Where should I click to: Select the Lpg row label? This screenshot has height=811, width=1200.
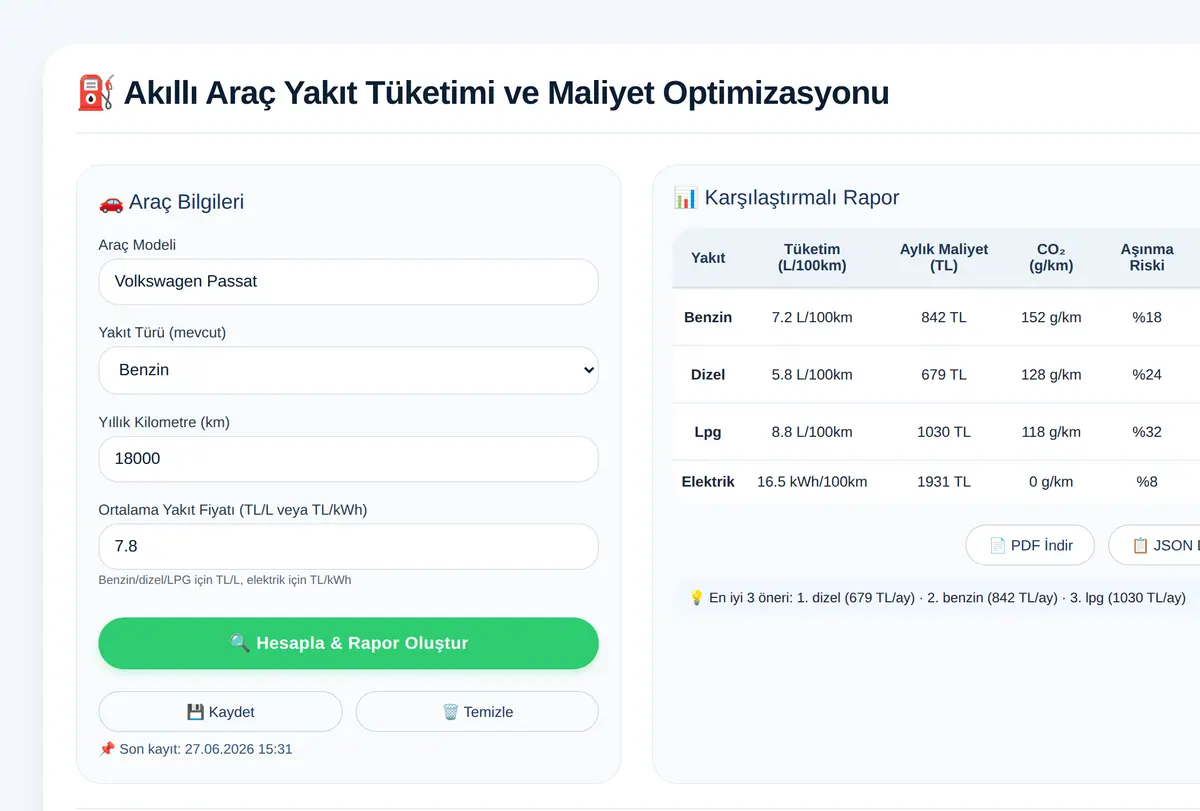[x=708, y=432]
